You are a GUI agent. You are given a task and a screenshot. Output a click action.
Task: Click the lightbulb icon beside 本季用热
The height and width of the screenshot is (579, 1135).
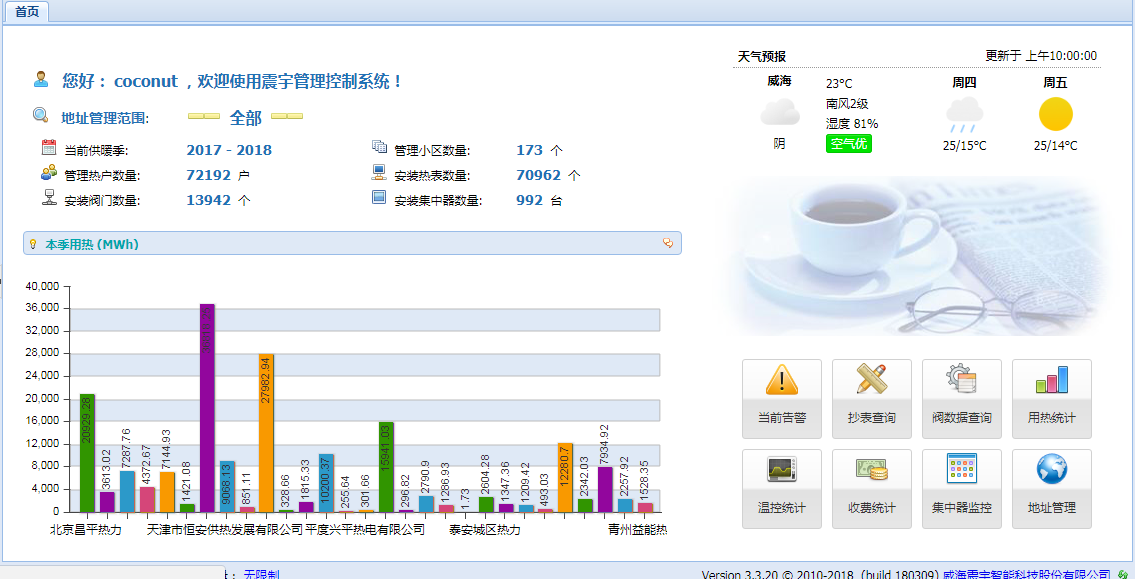point(33,243)
